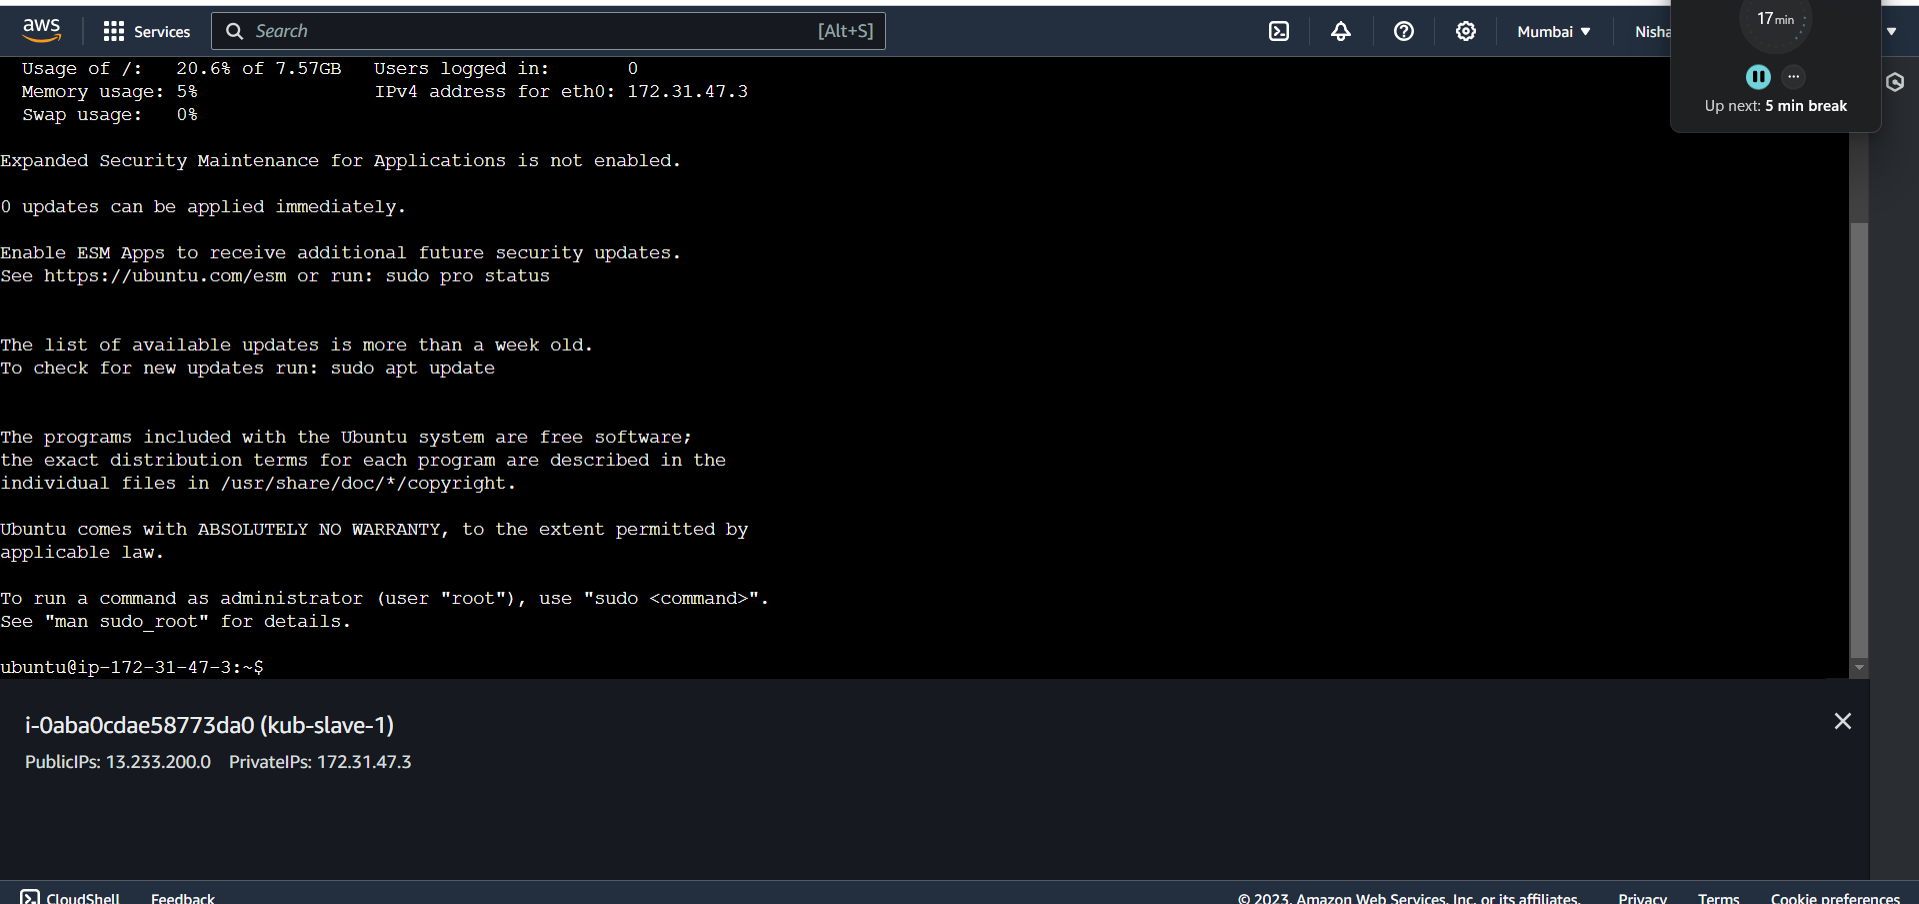Click the terminal prompt line
1919x904 pixels.
pos(400,667)
